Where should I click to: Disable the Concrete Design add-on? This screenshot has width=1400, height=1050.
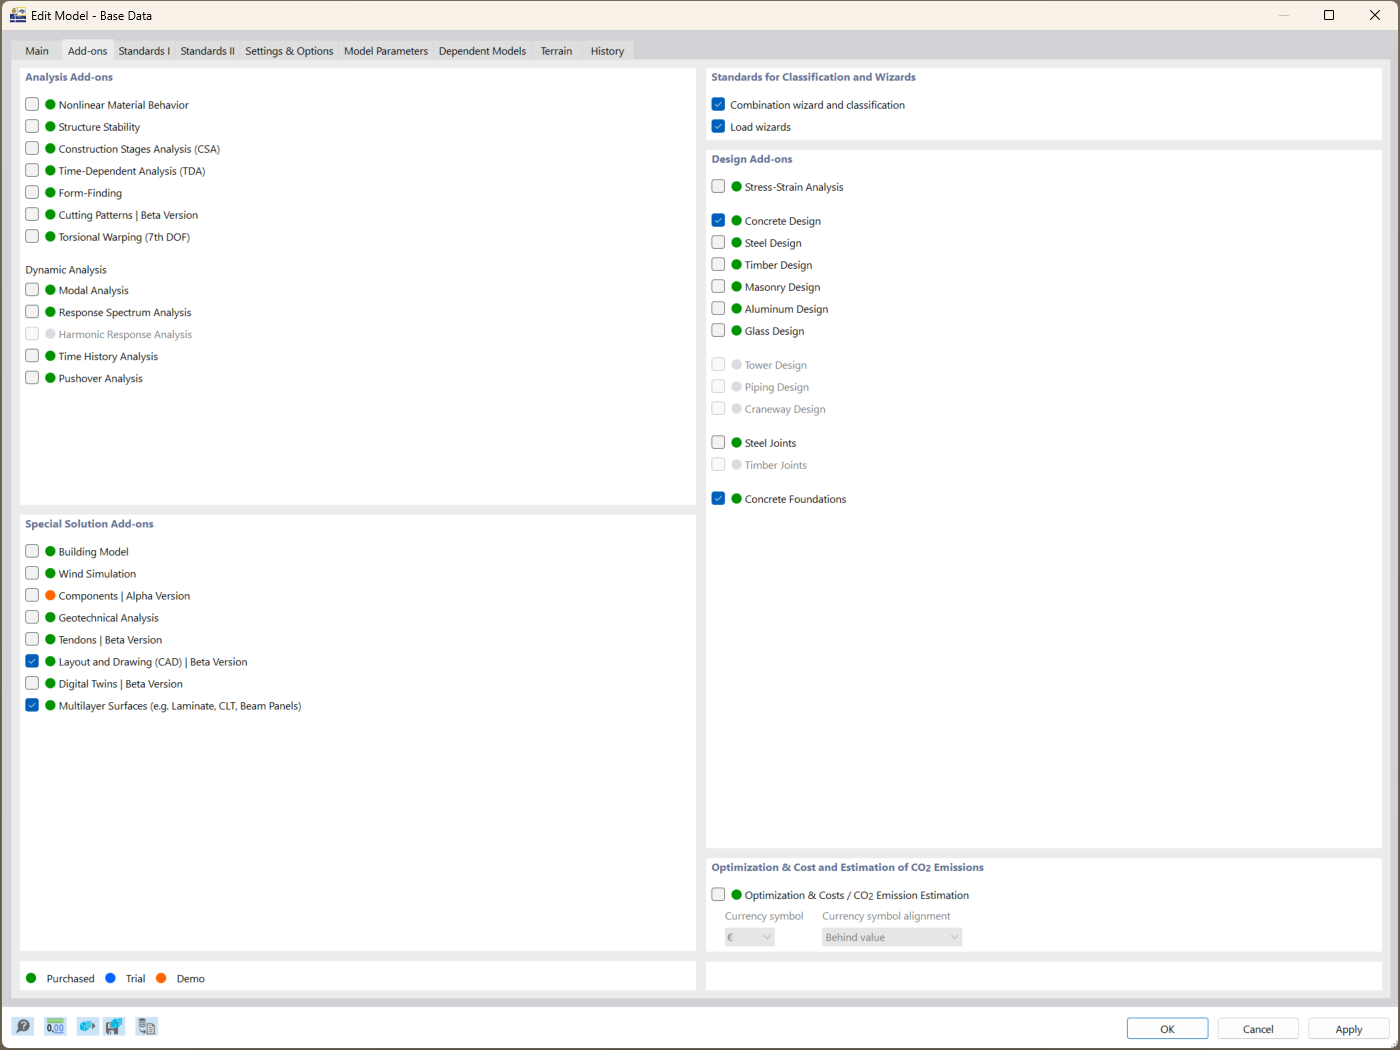pyautogui.click(x=718, y=219)
